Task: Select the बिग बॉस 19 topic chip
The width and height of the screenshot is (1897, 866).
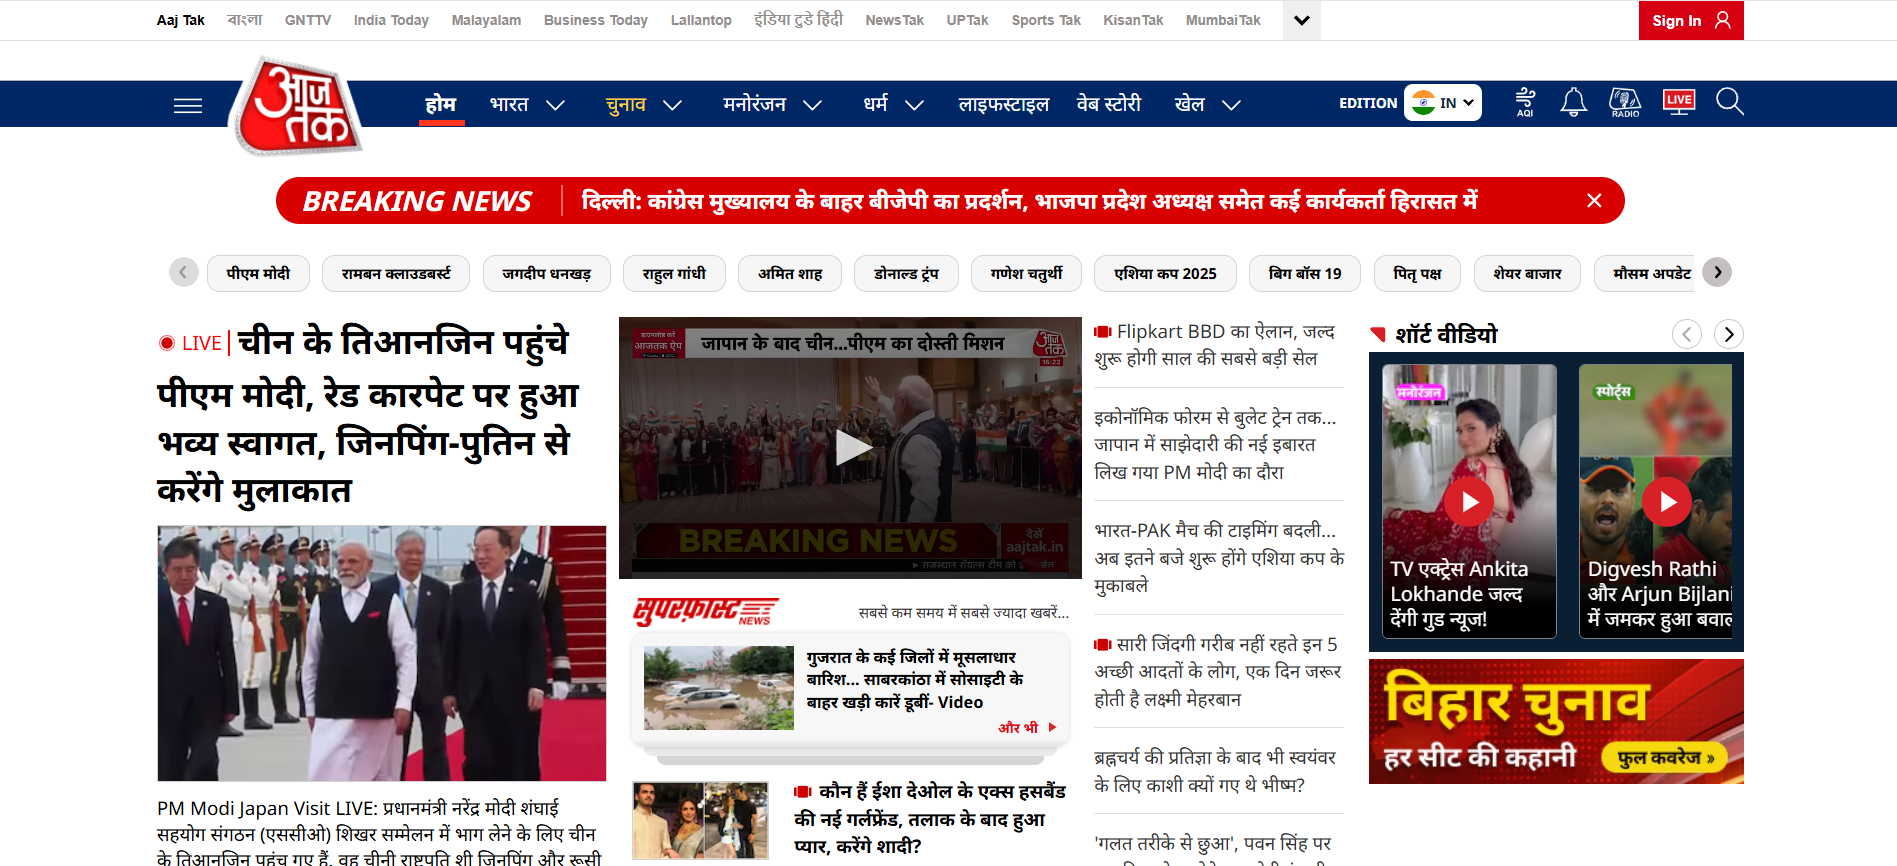Action: 1305,273
